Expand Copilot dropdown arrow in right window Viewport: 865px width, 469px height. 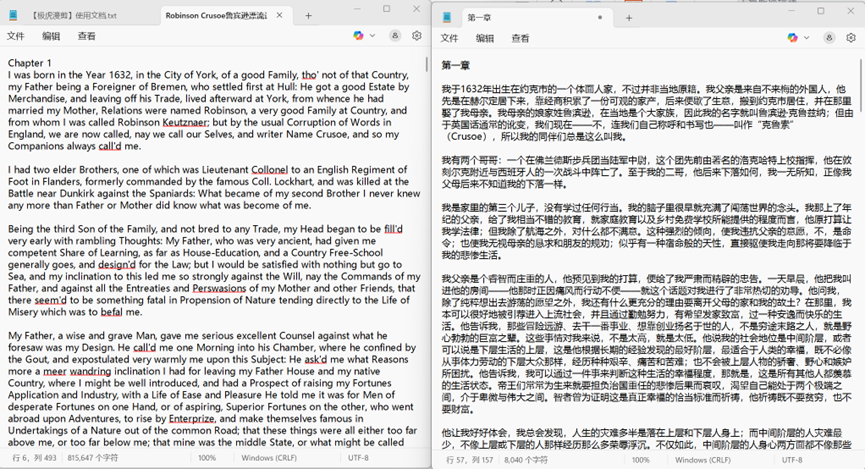pyautogui.click(x=807, y=38)
